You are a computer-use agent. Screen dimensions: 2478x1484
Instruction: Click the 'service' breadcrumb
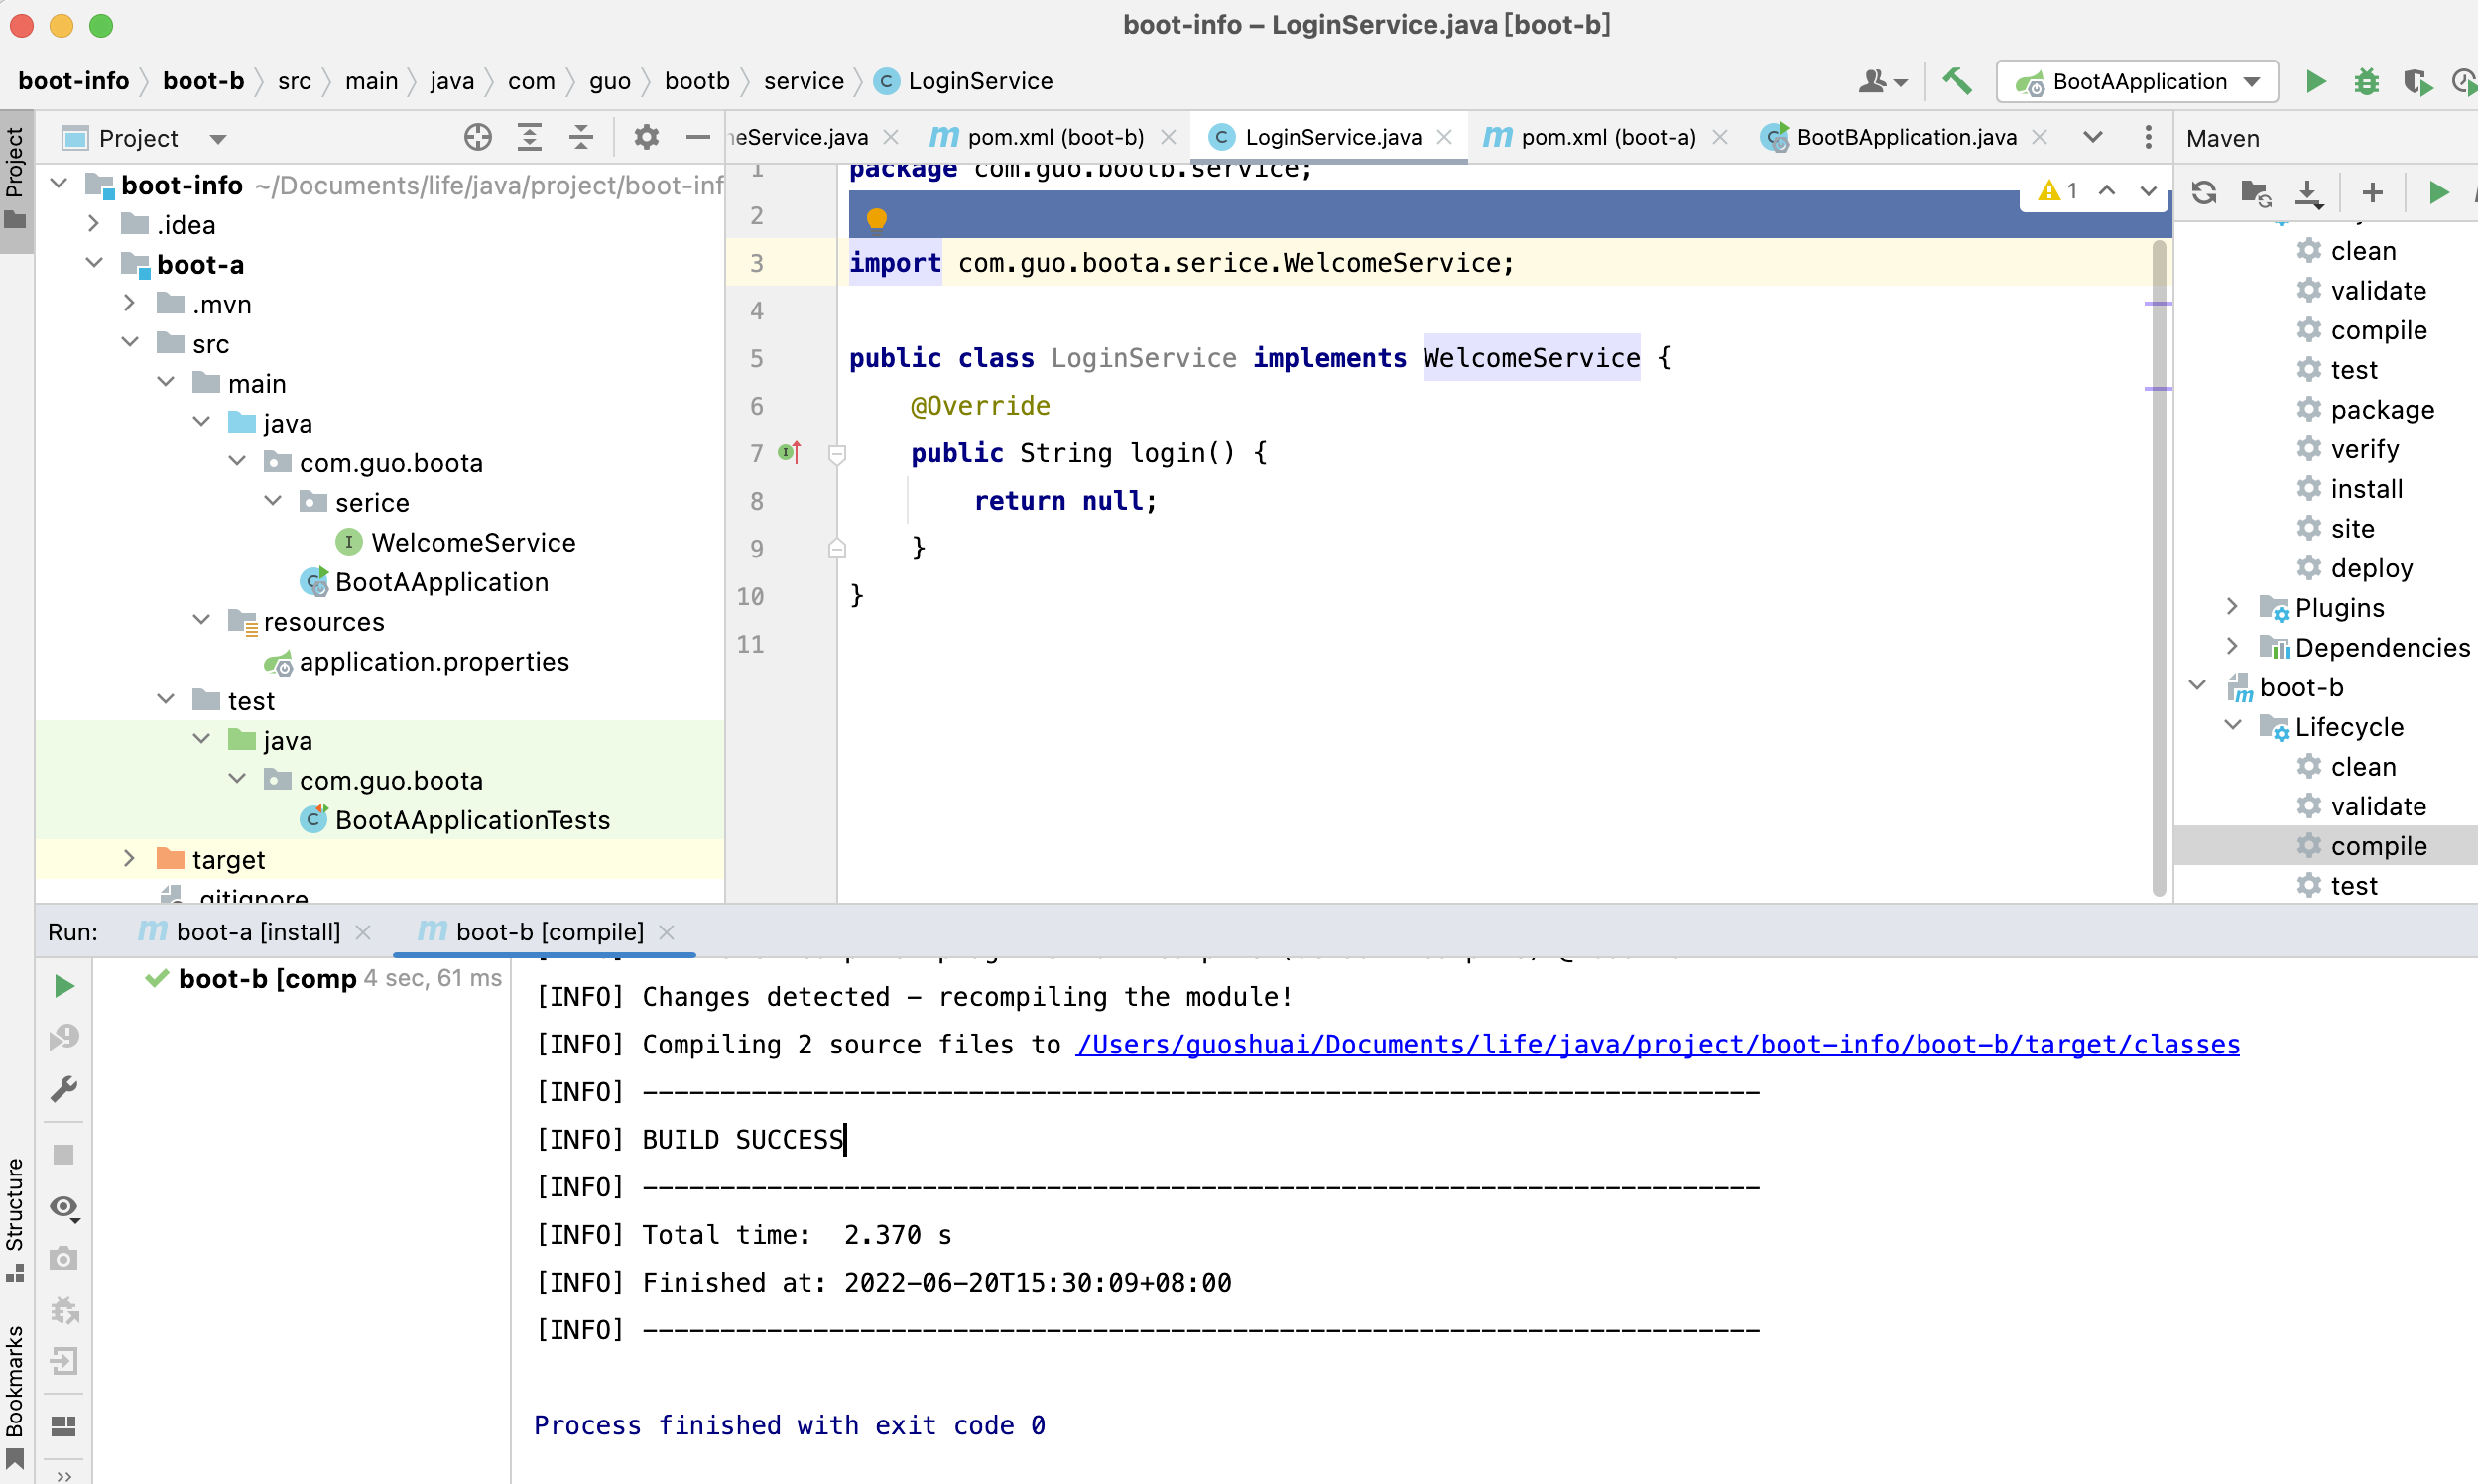pyautogui.click(x=803, y=81)
